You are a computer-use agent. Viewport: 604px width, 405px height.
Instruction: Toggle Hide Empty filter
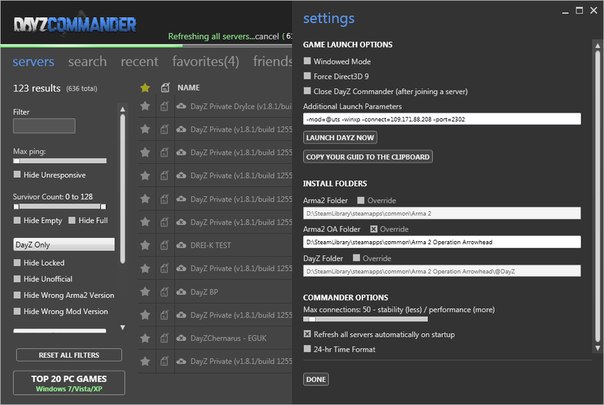coord(17,220)
